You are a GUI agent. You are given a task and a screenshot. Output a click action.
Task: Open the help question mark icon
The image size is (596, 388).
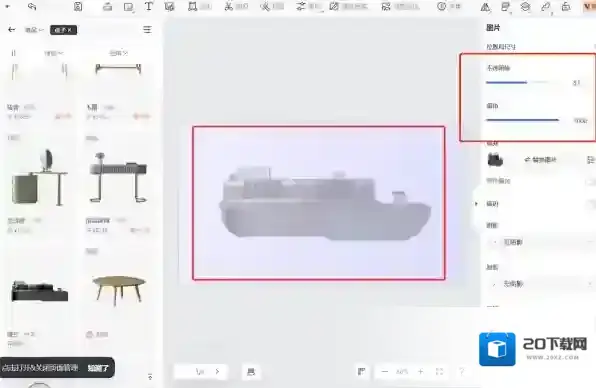461,371
